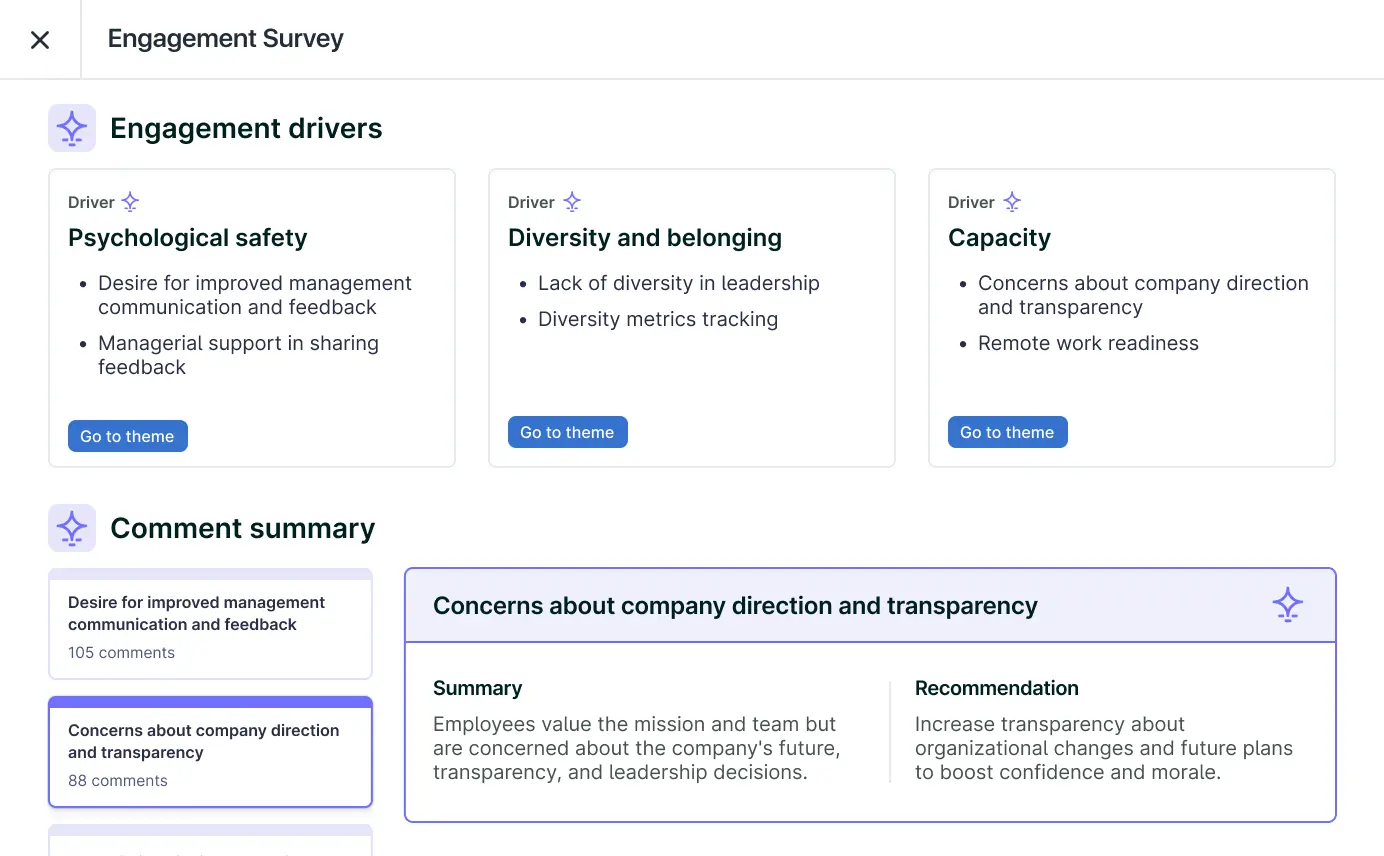Click the partially visible third theme card
Screen dimensions: 1384x856
(x=210, y=845)
